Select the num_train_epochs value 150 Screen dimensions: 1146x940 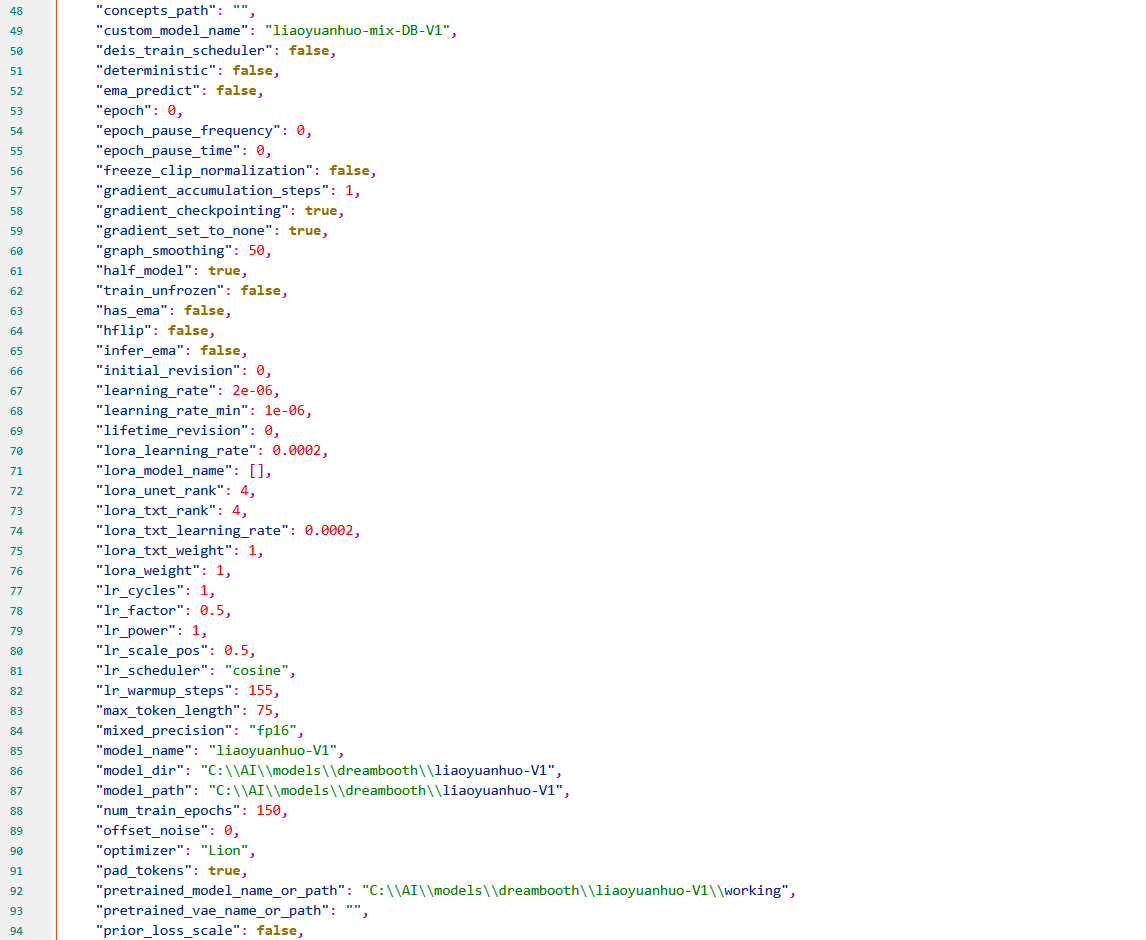(271, 810)
